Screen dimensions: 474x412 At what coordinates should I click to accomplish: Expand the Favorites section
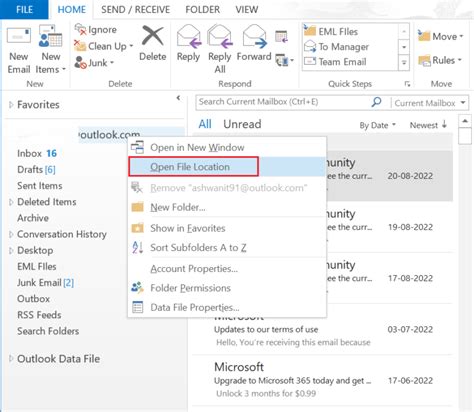click(x=11, y=105)
